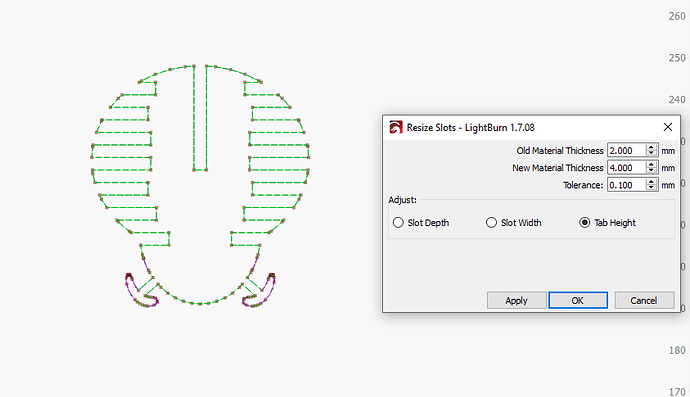Click the Old Material Thickness value field
690x397 pixels.
[627, 151]
